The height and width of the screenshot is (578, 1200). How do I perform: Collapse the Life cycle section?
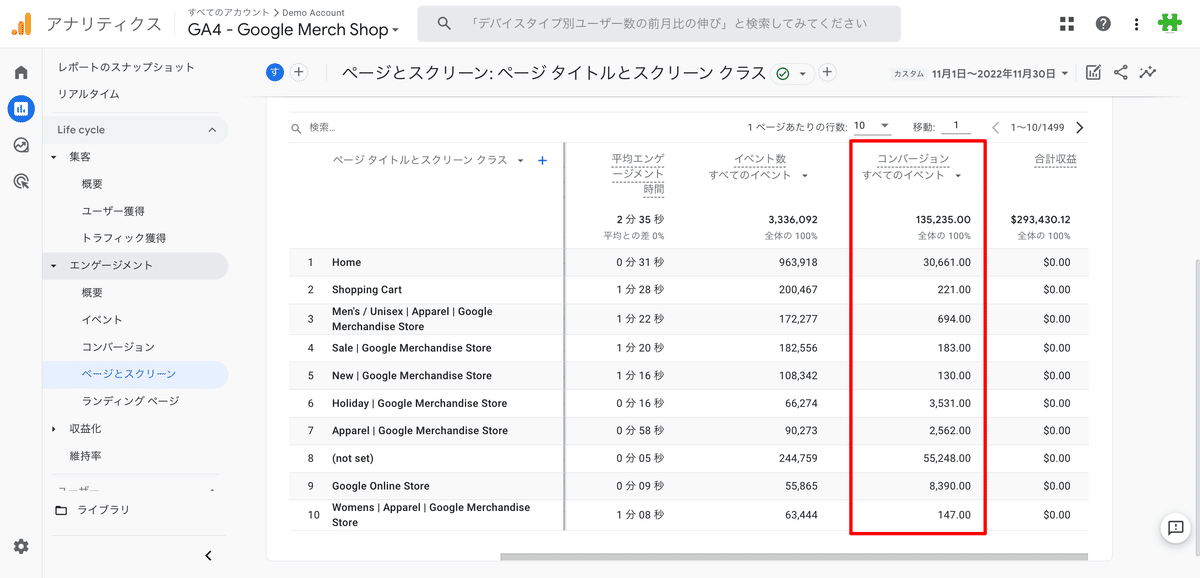point(212,130)
